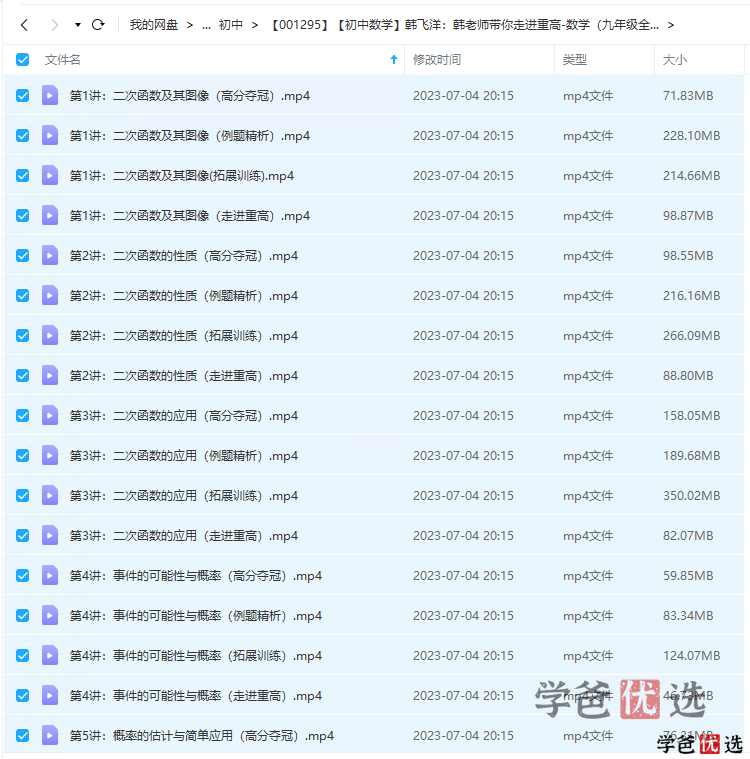Click video icon of 第2讲 (走进重高)

coord(49,375)
